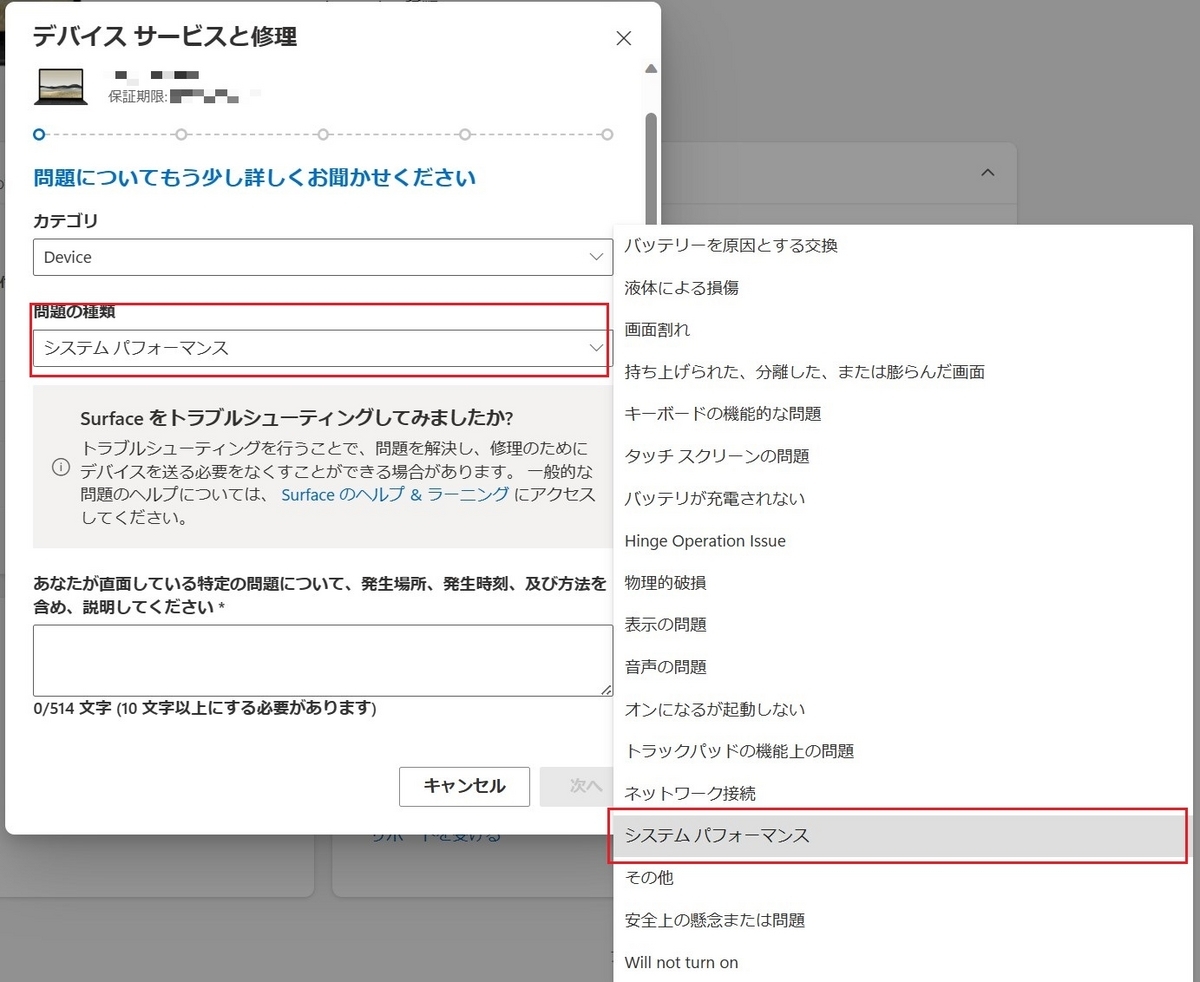This screenshot has width=1200, height=982.
Task: Select 安全上の懸念または問題 option
Action: tap(903, 920)
